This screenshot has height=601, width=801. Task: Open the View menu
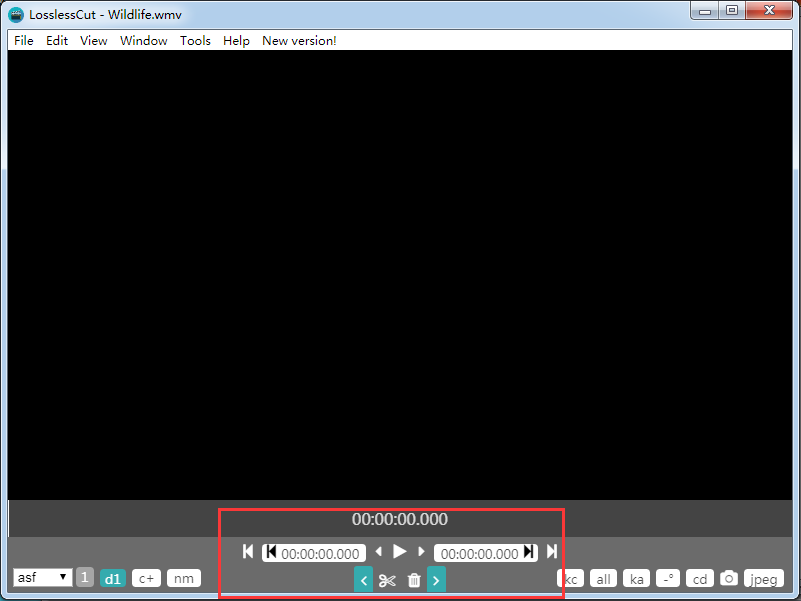tap(93, 41)
